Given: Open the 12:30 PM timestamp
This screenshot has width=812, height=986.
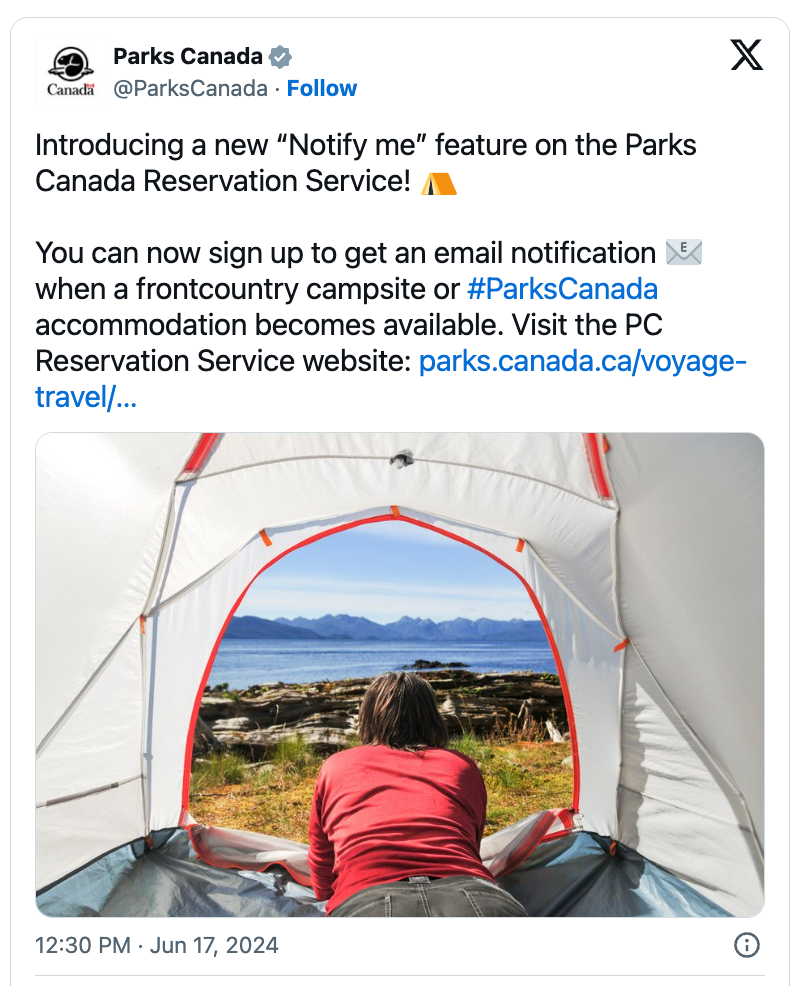Looking at the screenshot, I should [x=83, y=946].
